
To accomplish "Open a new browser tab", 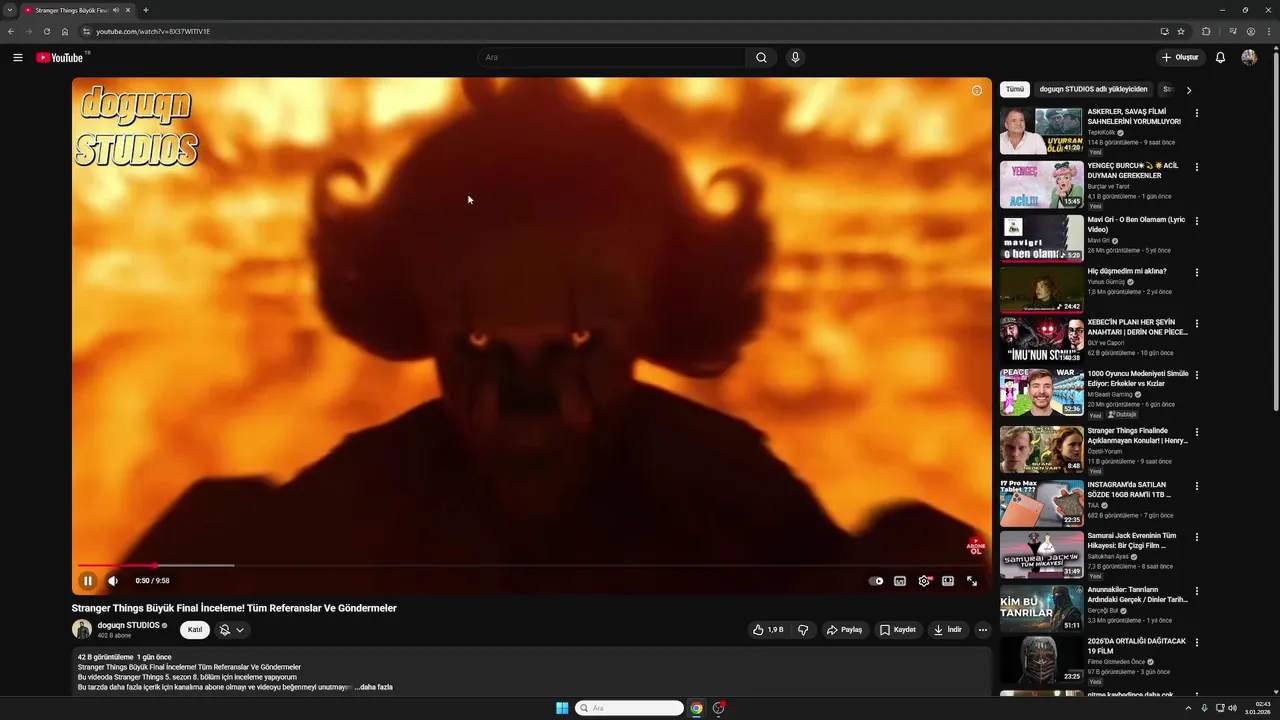I will coord(146,10).
